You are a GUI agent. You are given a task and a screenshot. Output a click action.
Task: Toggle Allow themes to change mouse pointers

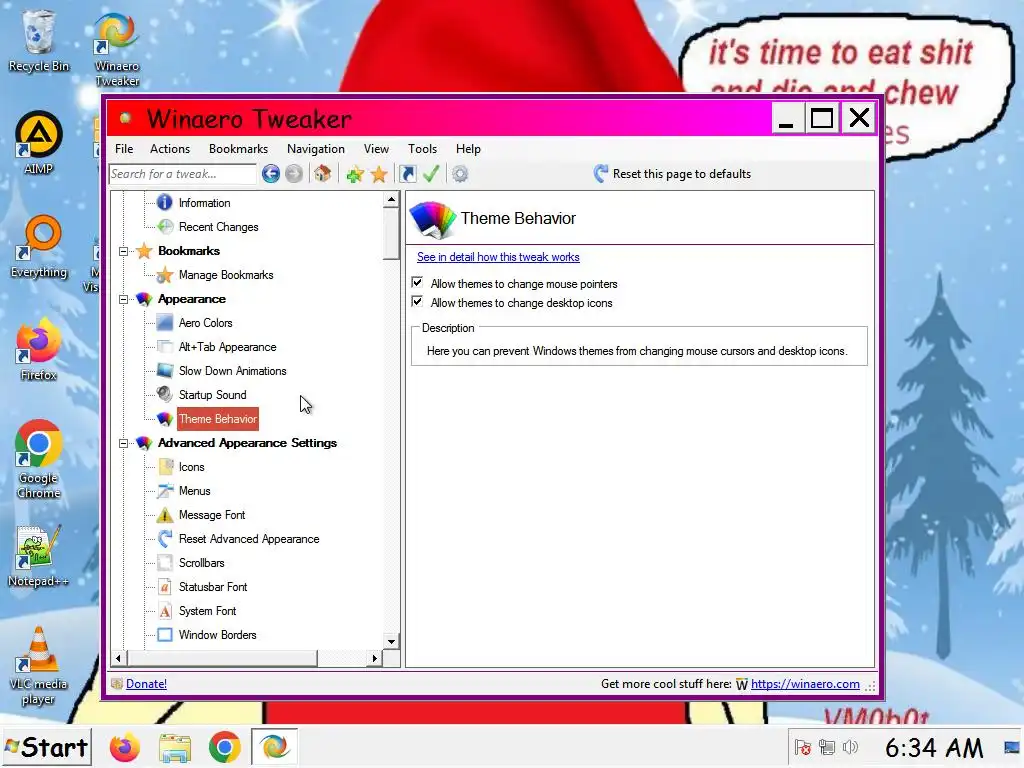click(x=417, y=283)
